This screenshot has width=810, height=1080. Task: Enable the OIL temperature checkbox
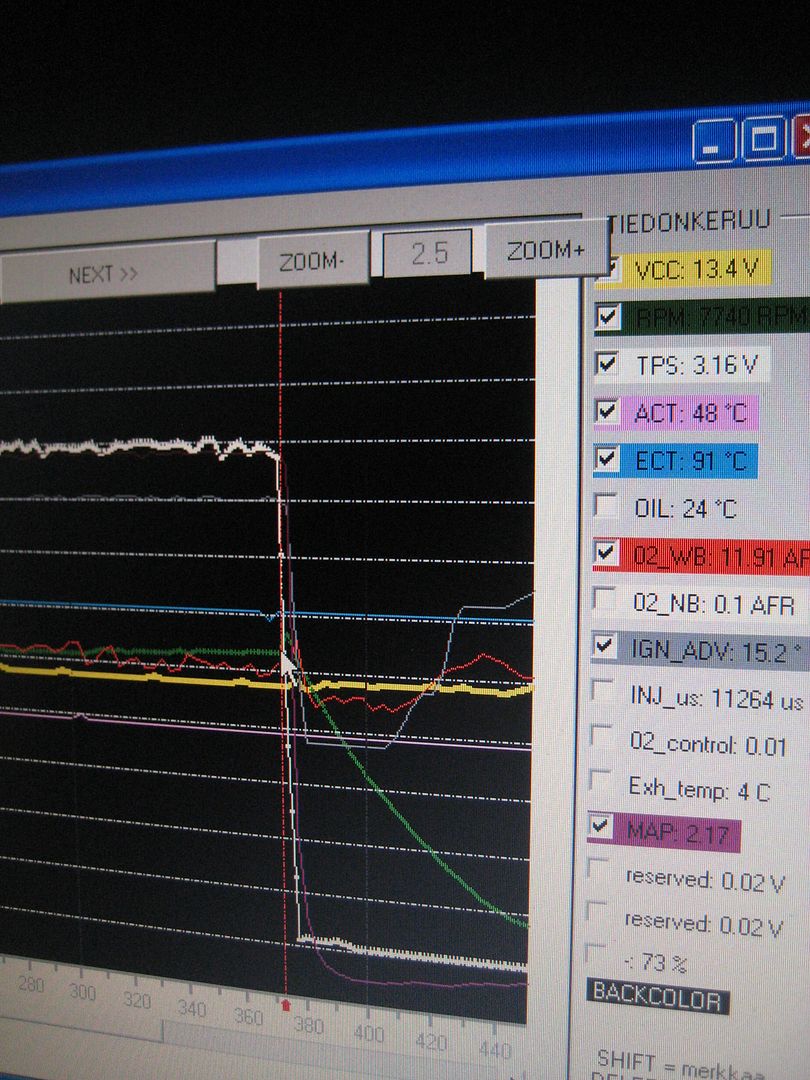606,506
